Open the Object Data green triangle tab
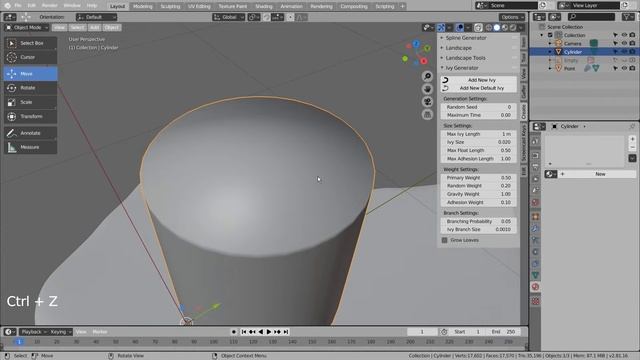The width and height of the screenshot is (640, 360). point(536,276)
